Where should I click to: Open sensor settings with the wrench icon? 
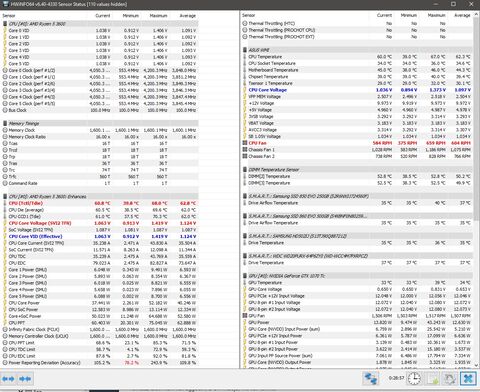click(x=450, y=379)
